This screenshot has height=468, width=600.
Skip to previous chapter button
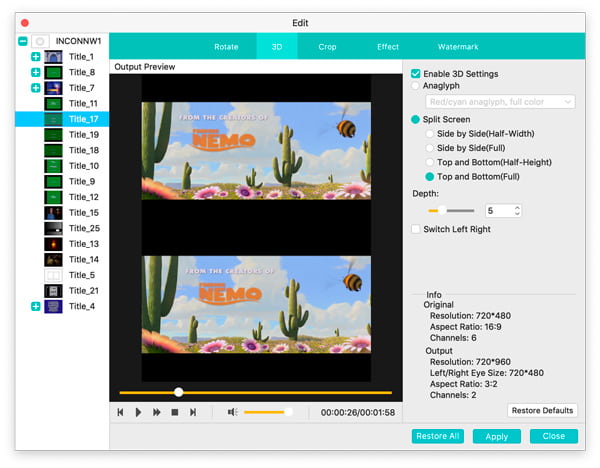coord(120,412)
